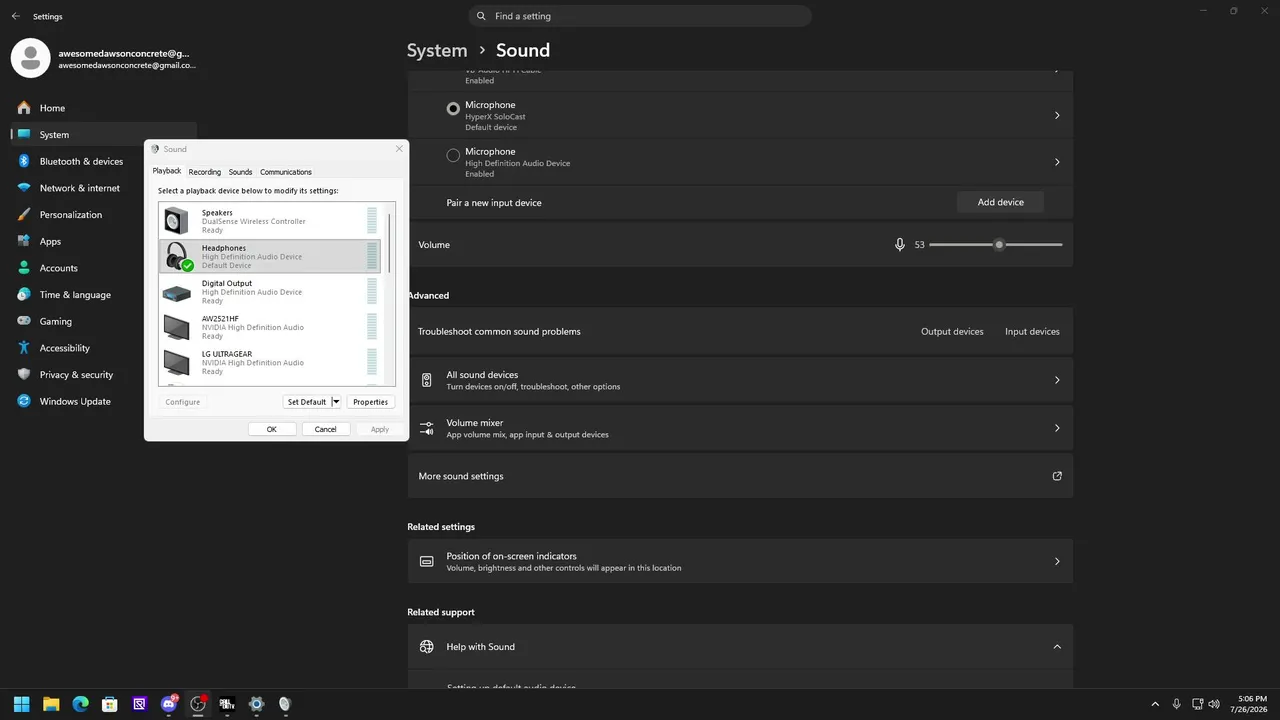Click Properties button in Sound dialog
Screen dimensions: 1280x720
370,402
